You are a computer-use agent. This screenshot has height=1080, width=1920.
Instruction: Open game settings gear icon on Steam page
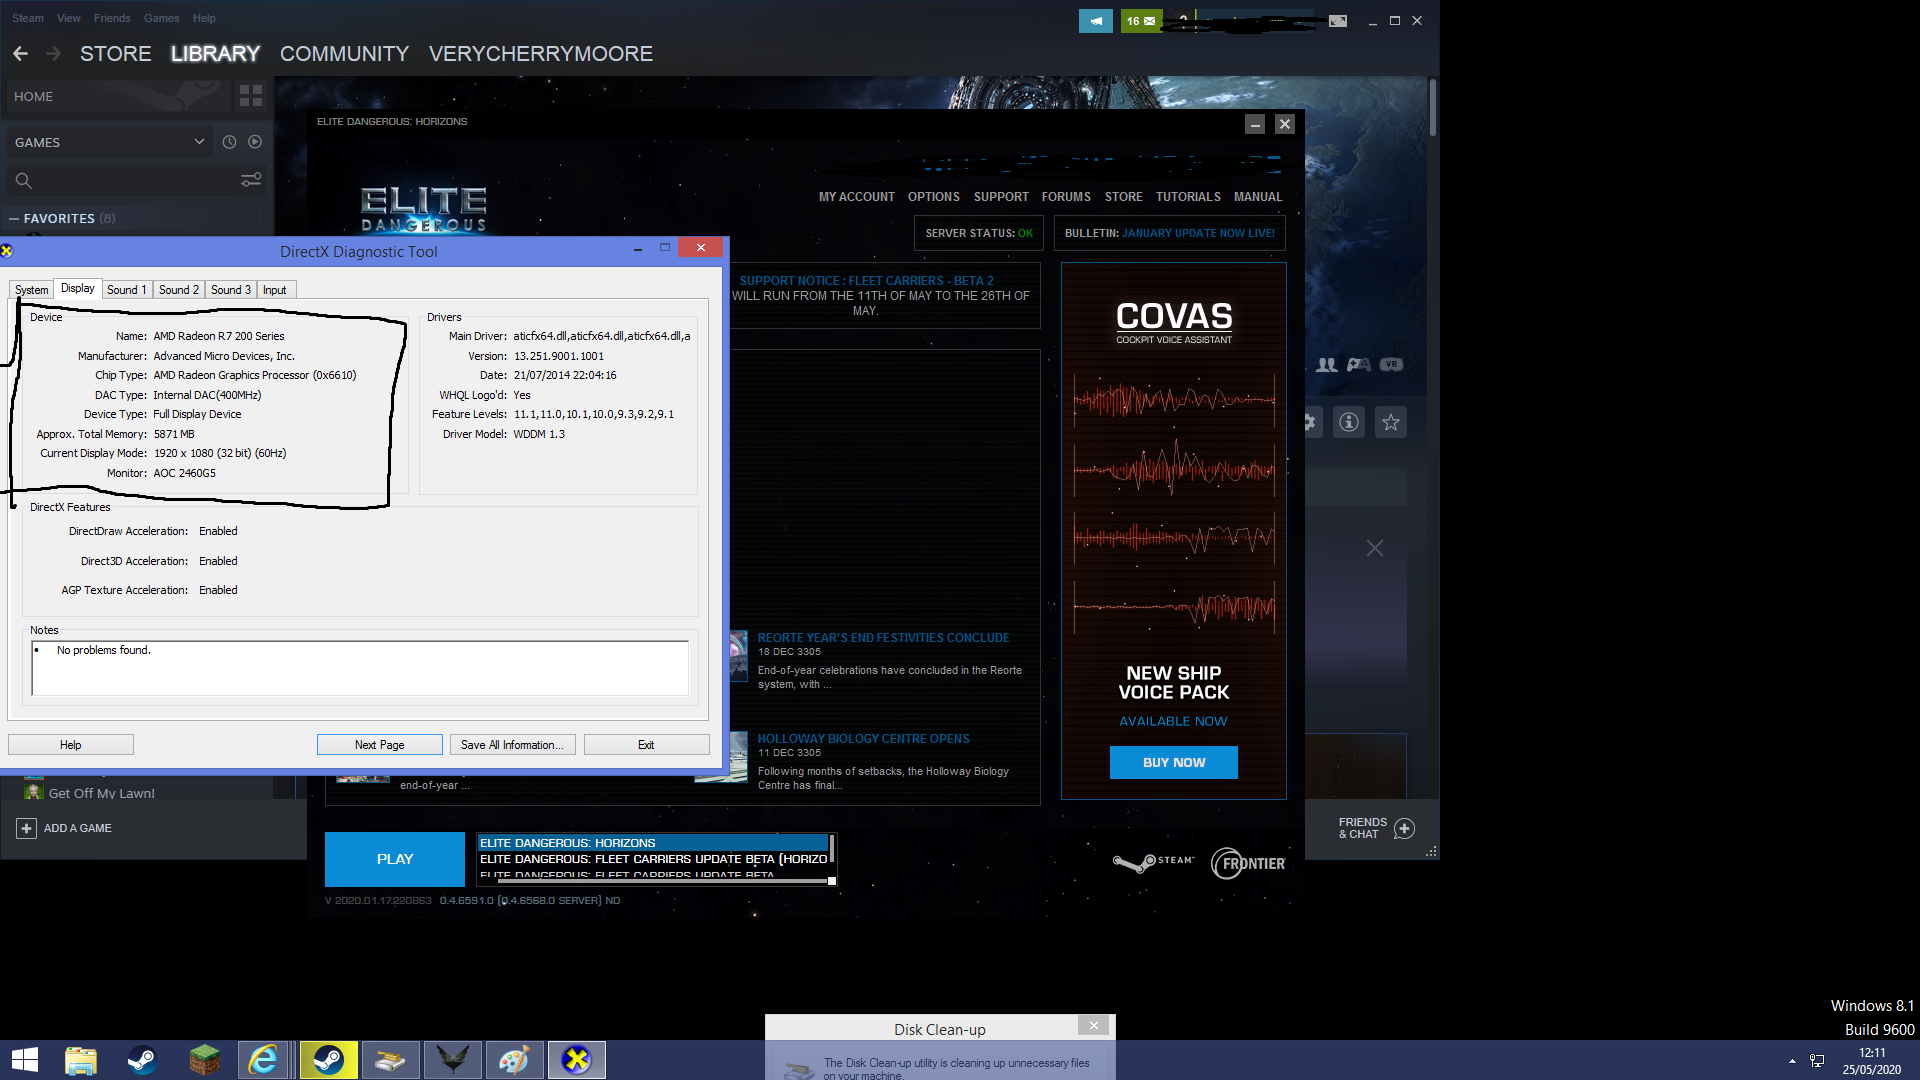[1310, 422]
